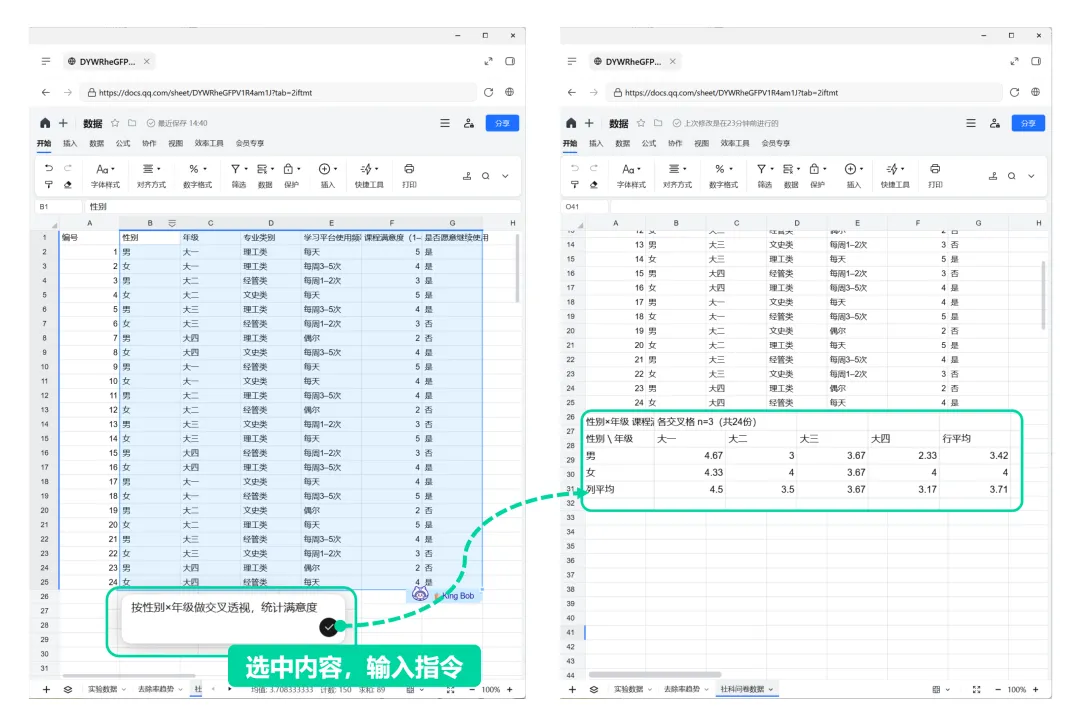This screenshot has height=726, width=1080.
Task: Click the address bar URL in the left browser window
Action: [205, 92]
